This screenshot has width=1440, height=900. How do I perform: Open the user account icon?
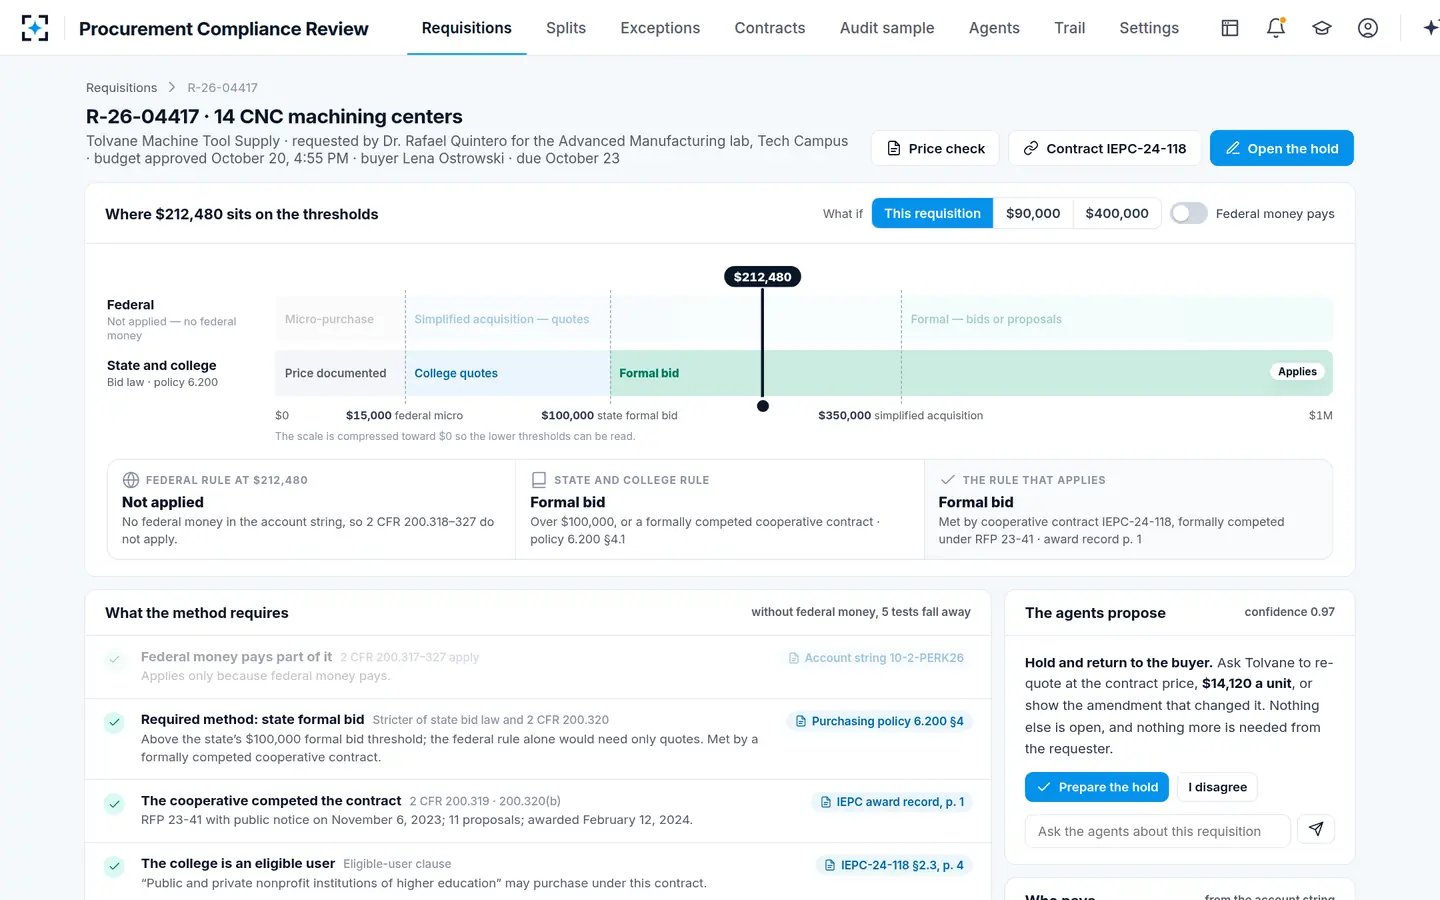click(x=1368, y=28)
